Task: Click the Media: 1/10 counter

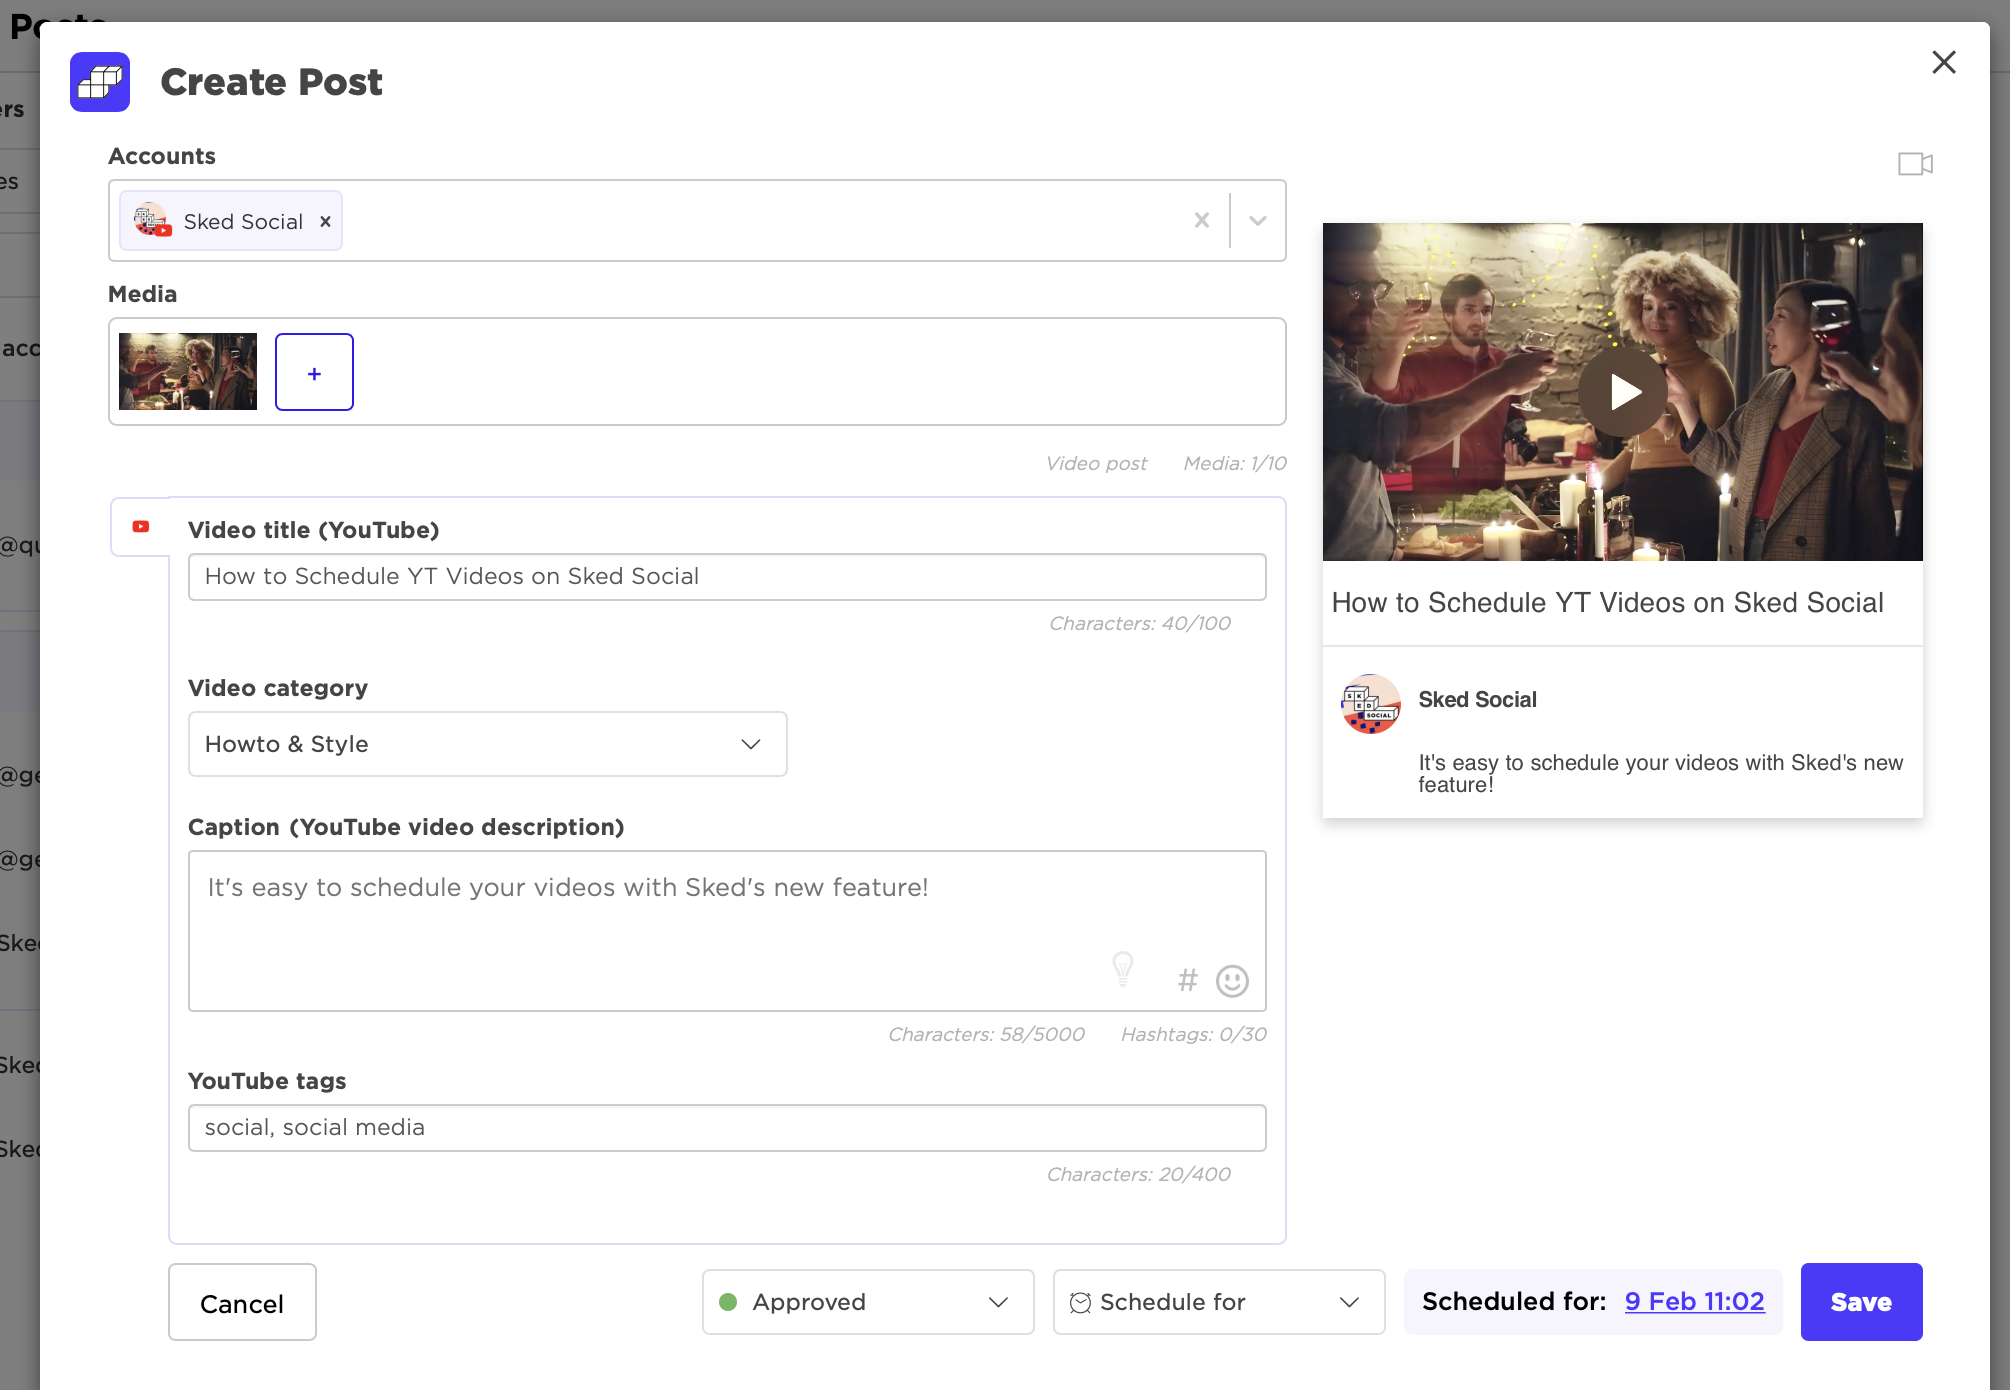Action: tap(1235, 463)
